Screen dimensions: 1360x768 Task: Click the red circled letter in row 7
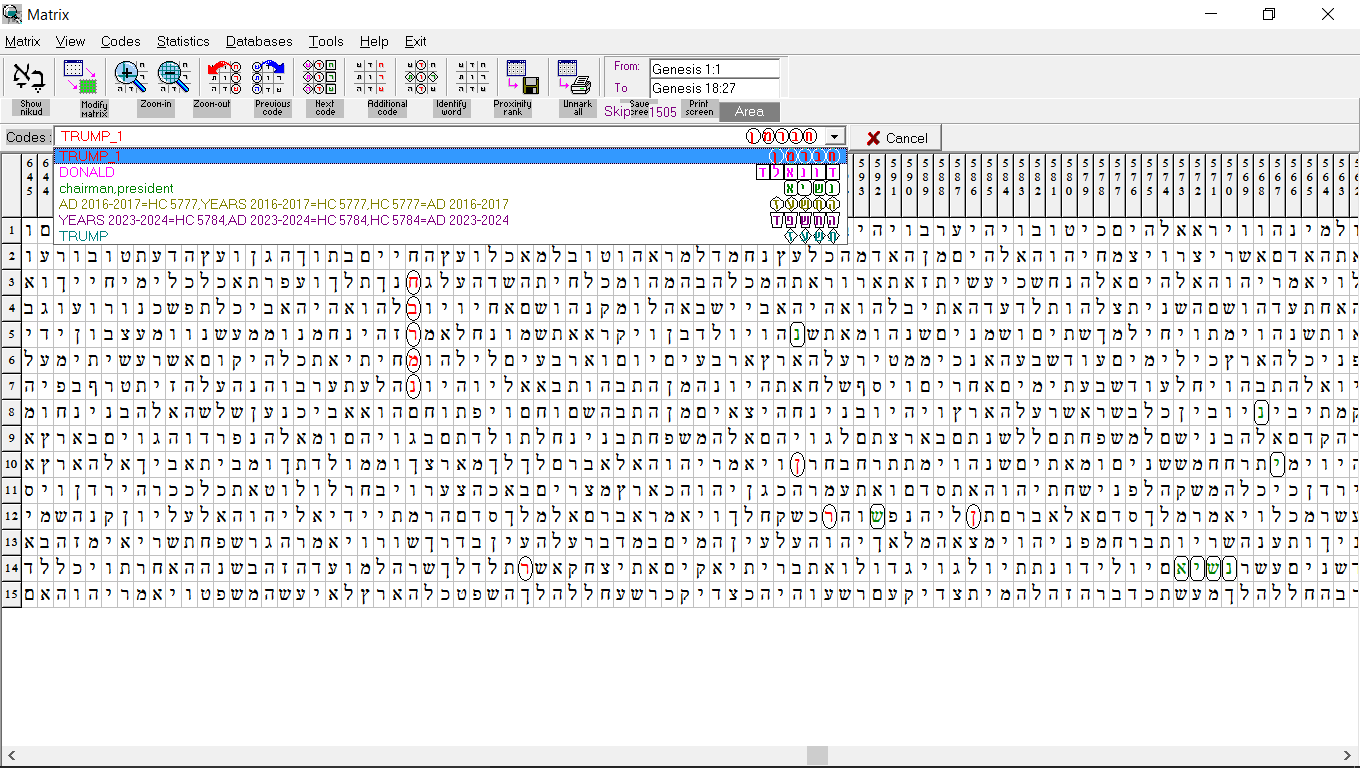coord(413,386)
